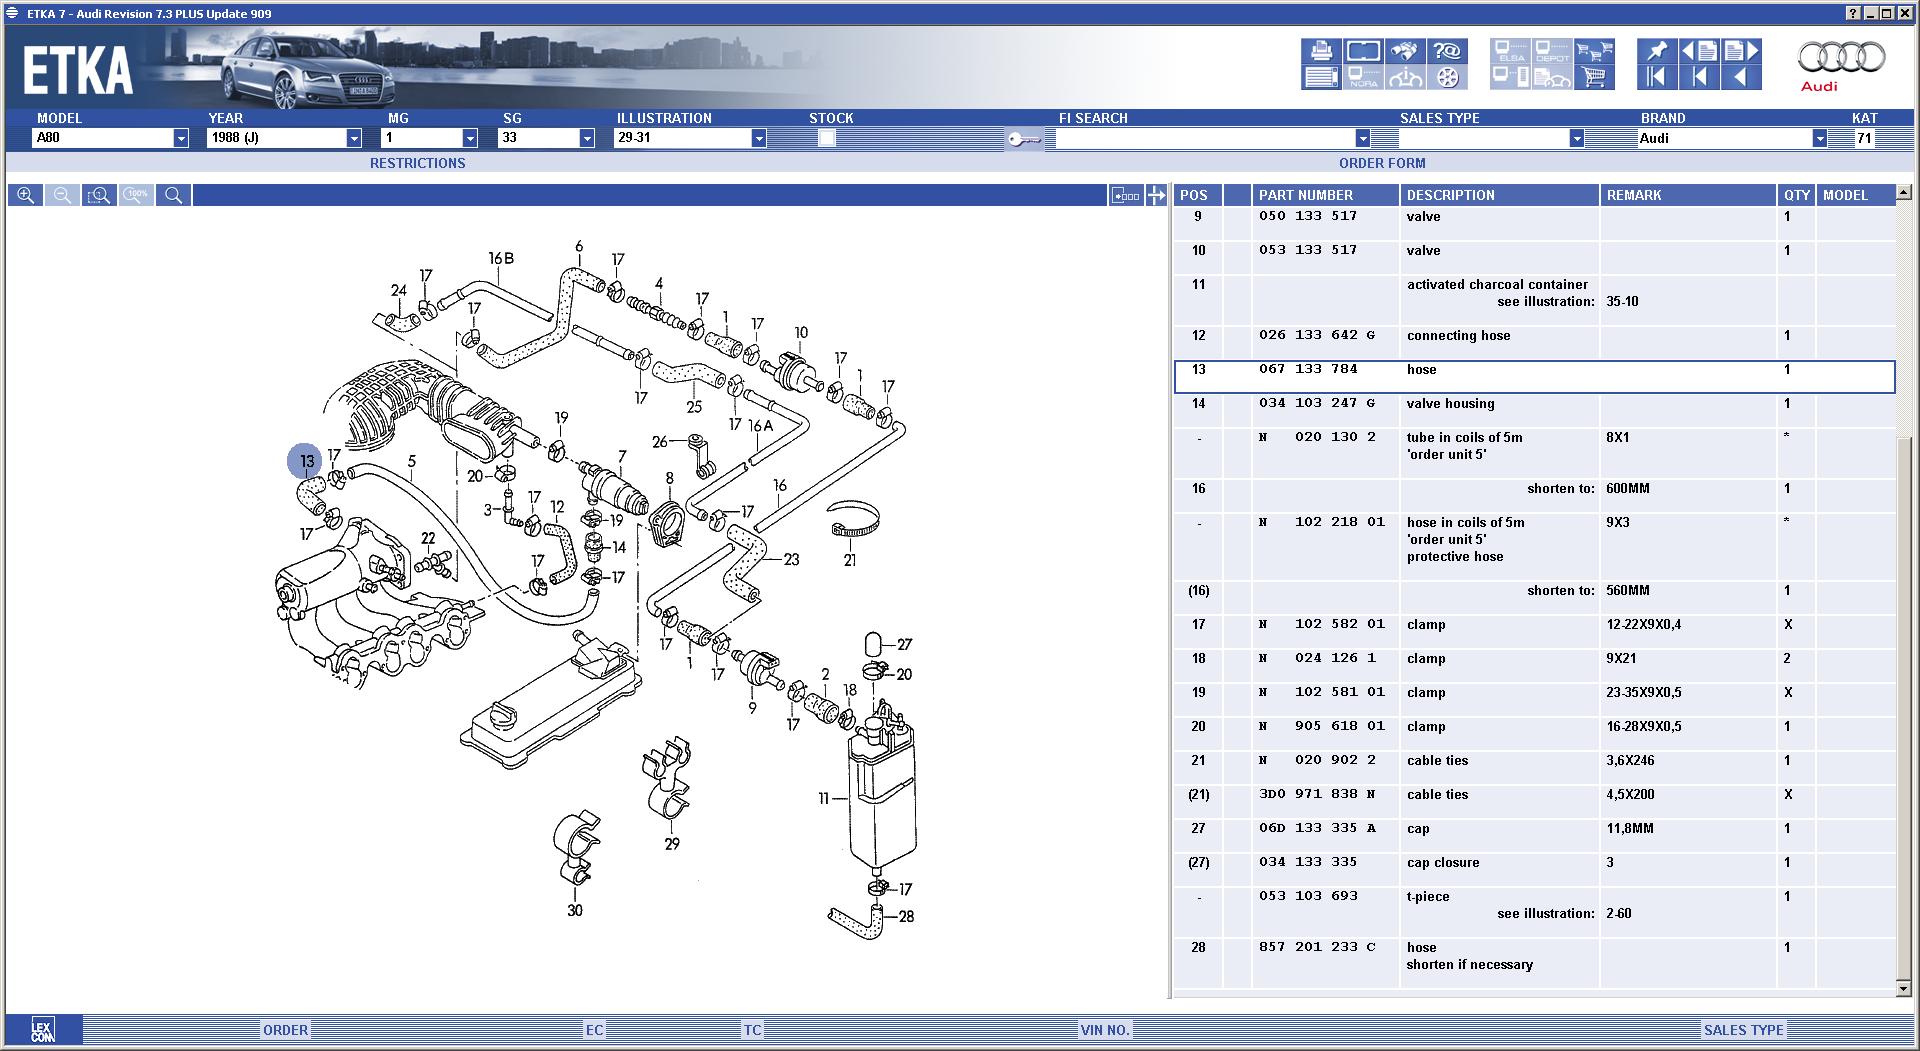Screen dimensions: 1920x1051
Task: Click the zoom selection area magnifier icon
Action: click(x=99, y=196)
